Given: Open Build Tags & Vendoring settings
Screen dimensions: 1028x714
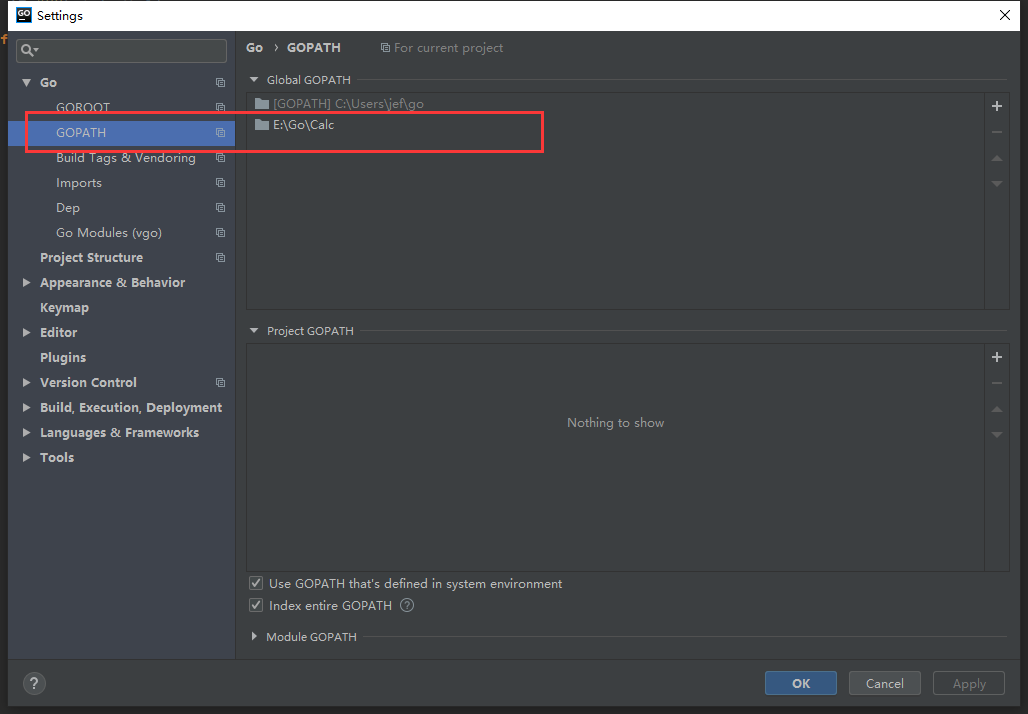Looking at the screenshot, I should click(x=125, y=157).
